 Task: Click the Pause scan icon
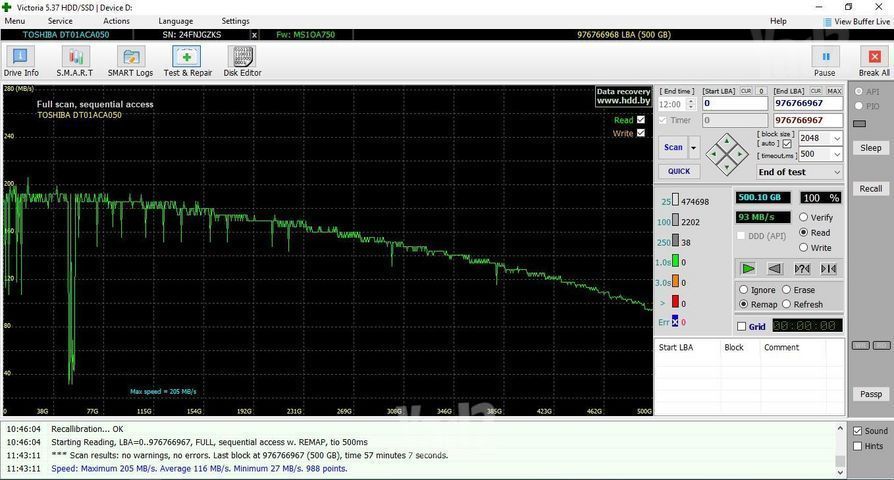826,56
